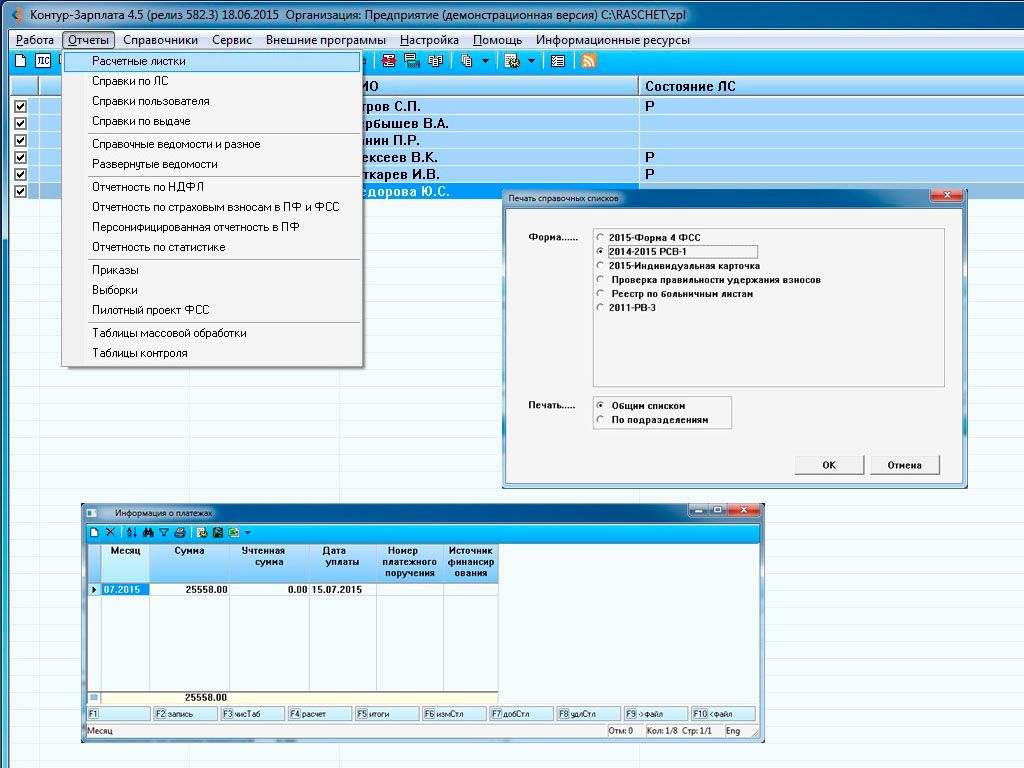1024x768 pixels.
Task: Click the ЛС personal account toolbar icon
Action: tap(43, 61)
